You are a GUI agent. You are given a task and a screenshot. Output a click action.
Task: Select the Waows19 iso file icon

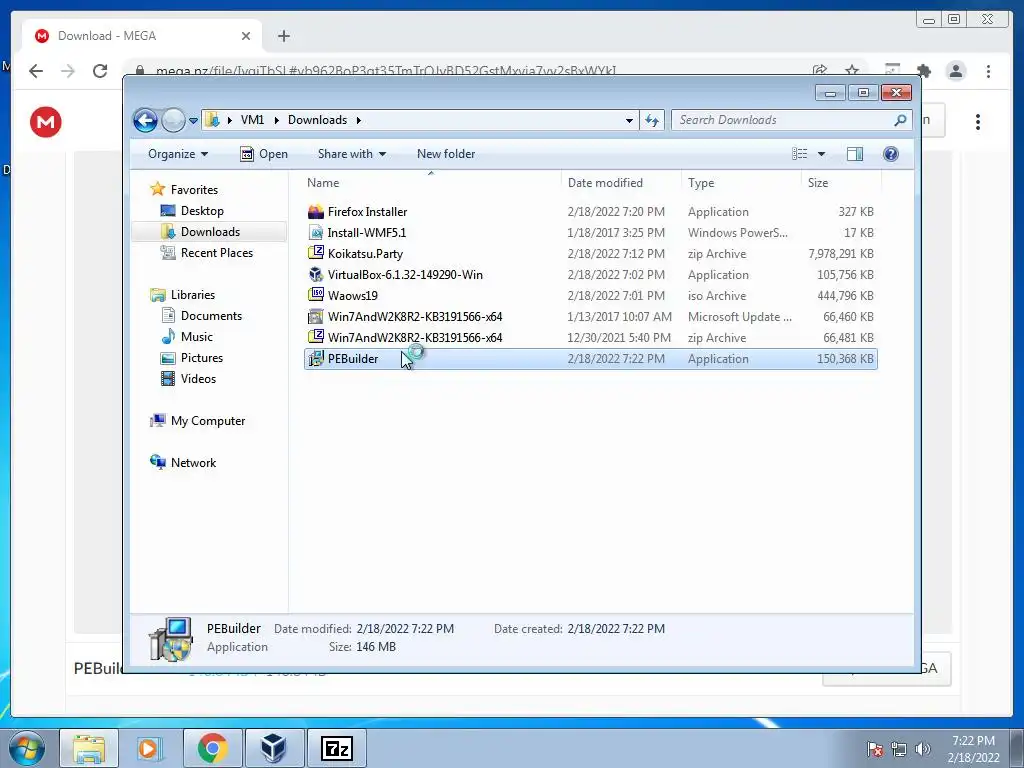click(315, 296)
